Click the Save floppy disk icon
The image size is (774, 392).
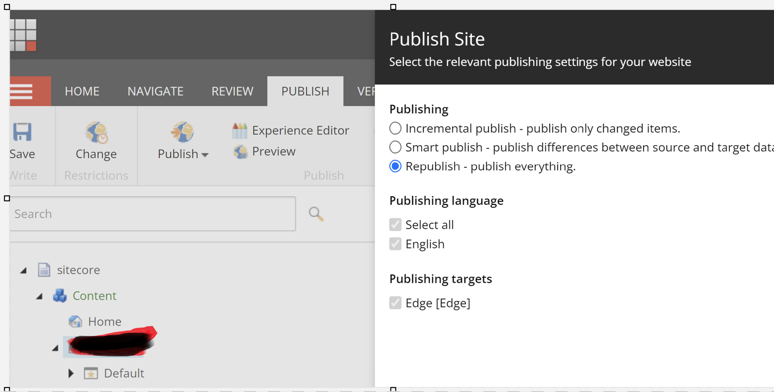(x=22, y=132)
